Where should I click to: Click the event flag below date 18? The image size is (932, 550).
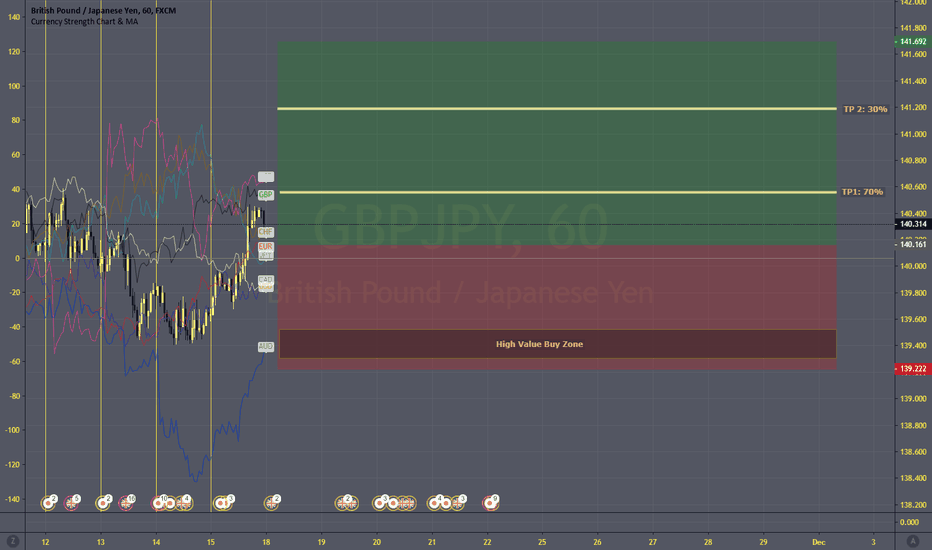coord(271,502)
